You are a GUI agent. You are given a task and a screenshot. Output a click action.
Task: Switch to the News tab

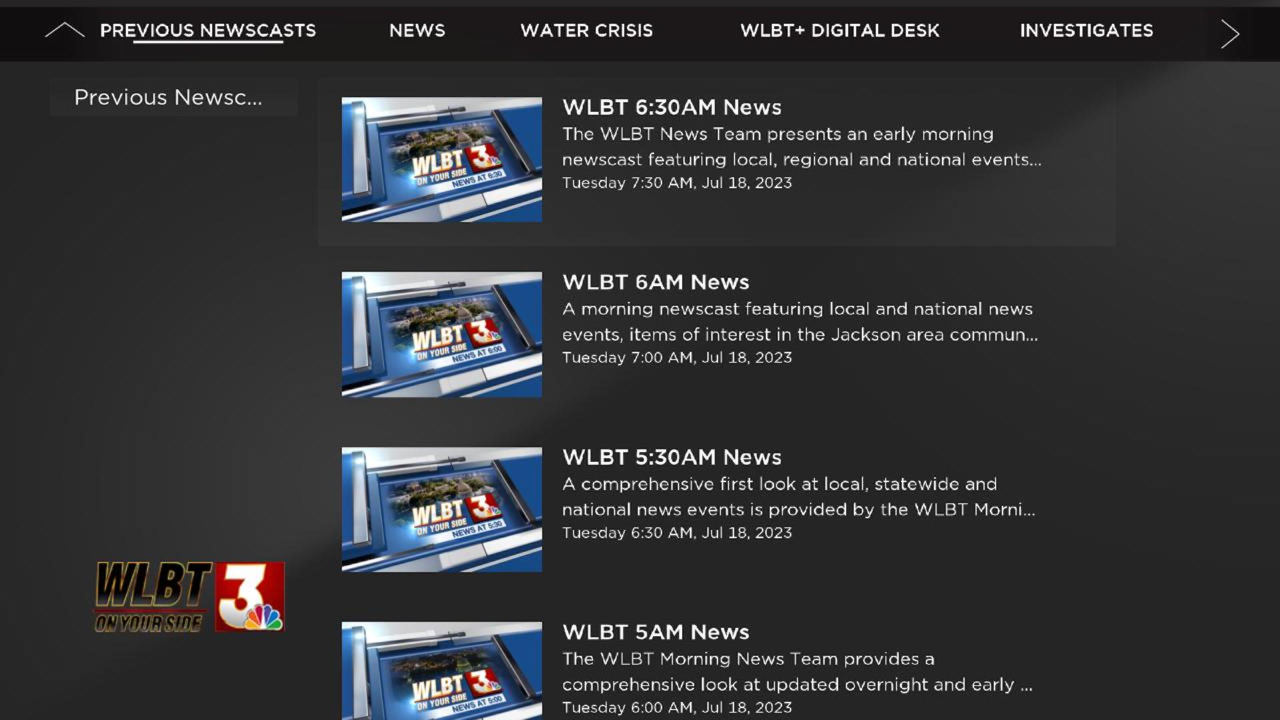[417, 31]
